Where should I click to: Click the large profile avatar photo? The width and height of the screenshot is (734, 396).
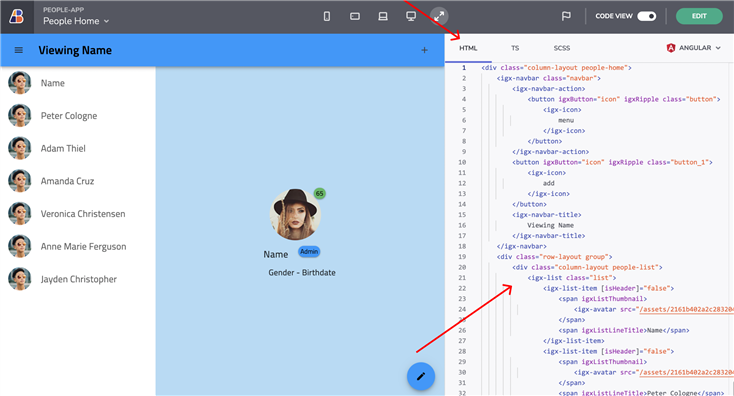(x=295, y=214)
